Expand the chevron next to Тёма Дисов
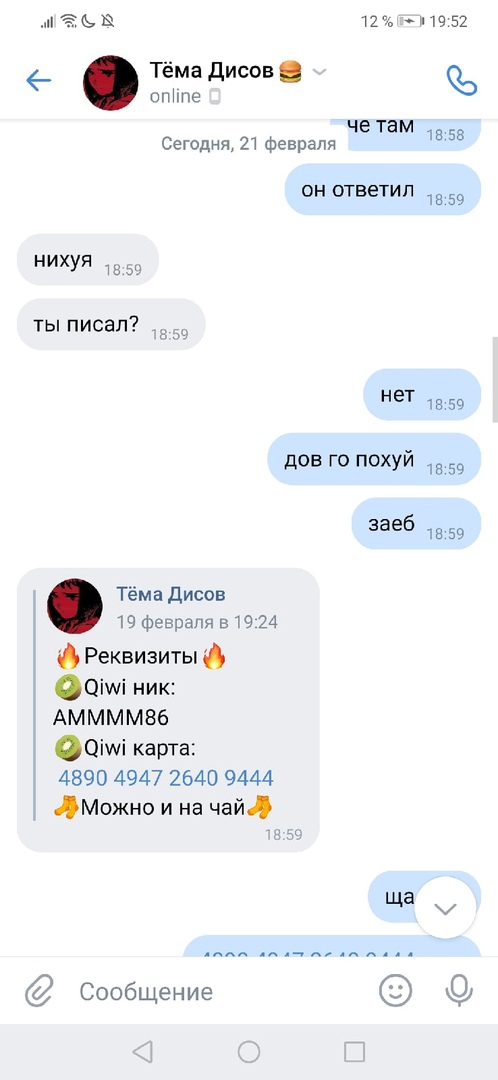This screenshot has width=498, height=1080. [319, 71]
